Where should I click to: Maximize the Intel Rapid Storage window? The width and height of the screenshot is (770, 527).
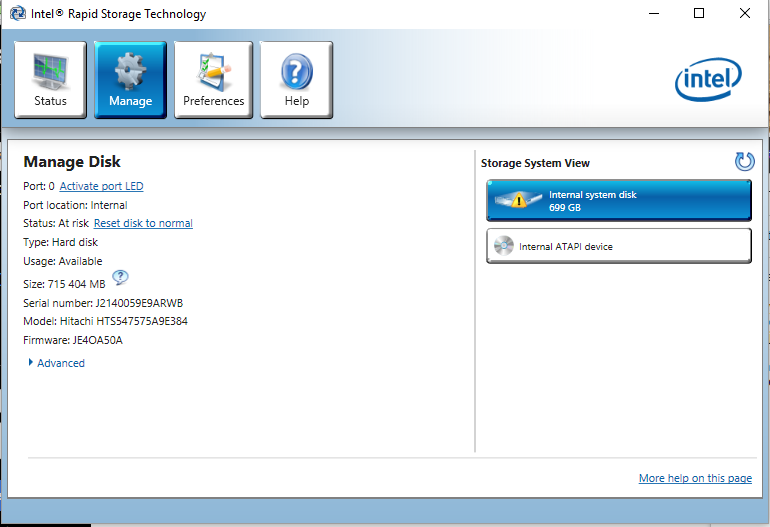(699, 13)
